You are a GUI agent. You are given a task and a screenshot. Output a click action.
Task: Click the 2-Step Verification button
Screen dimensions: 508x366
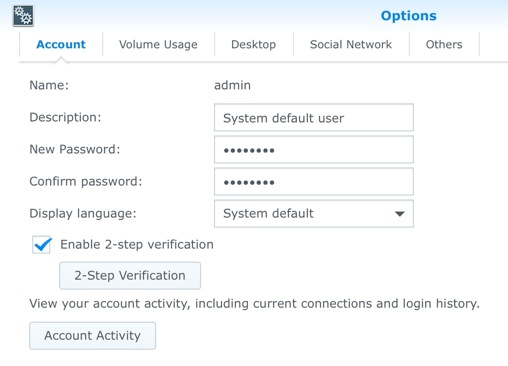click(x=130, y=276)
